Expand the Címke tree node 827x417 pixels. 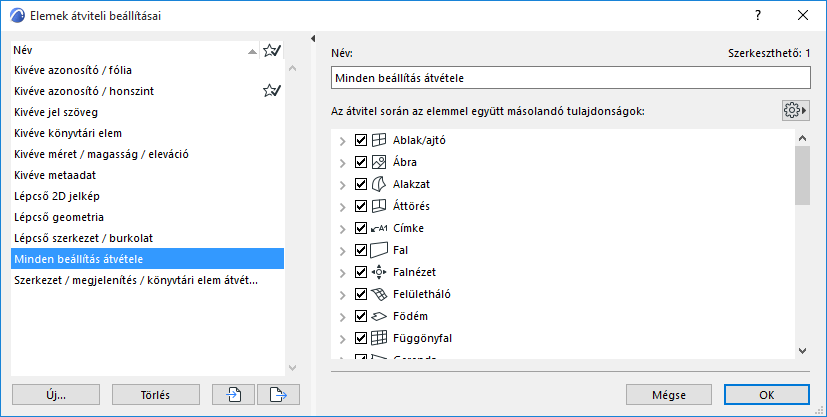coord(343,228)
